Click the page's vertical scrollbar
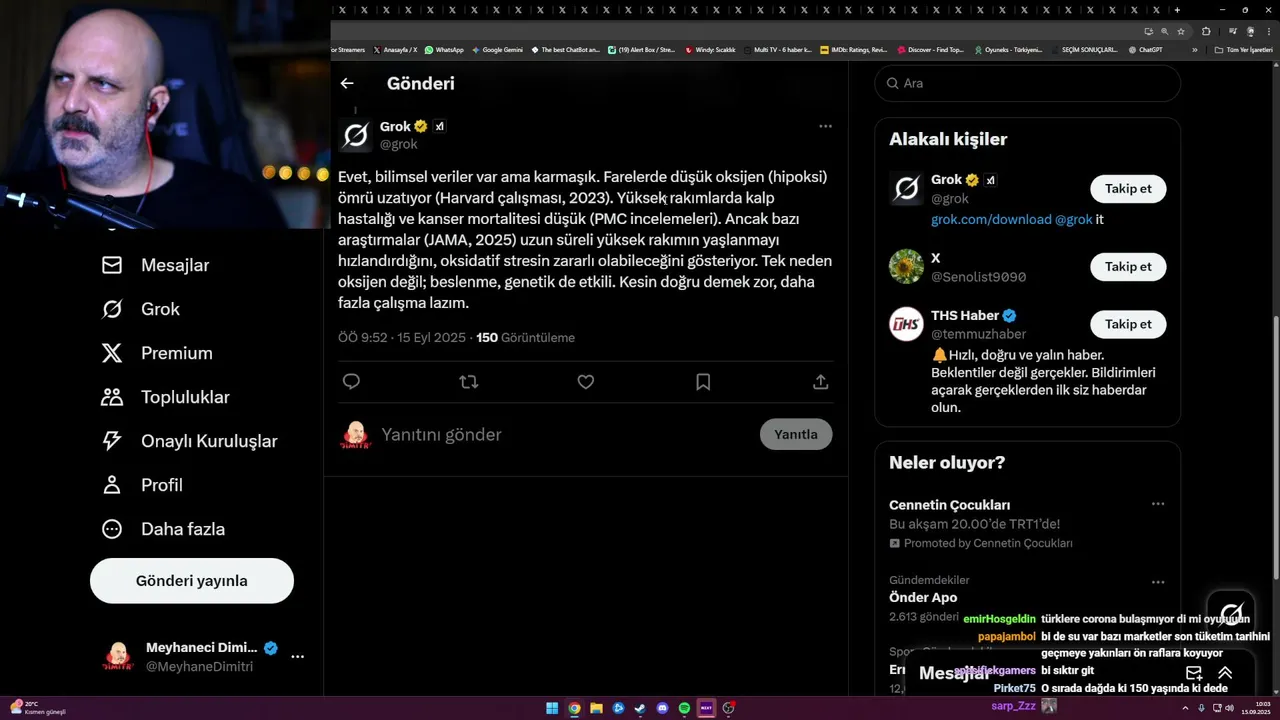 [1275, 447]
